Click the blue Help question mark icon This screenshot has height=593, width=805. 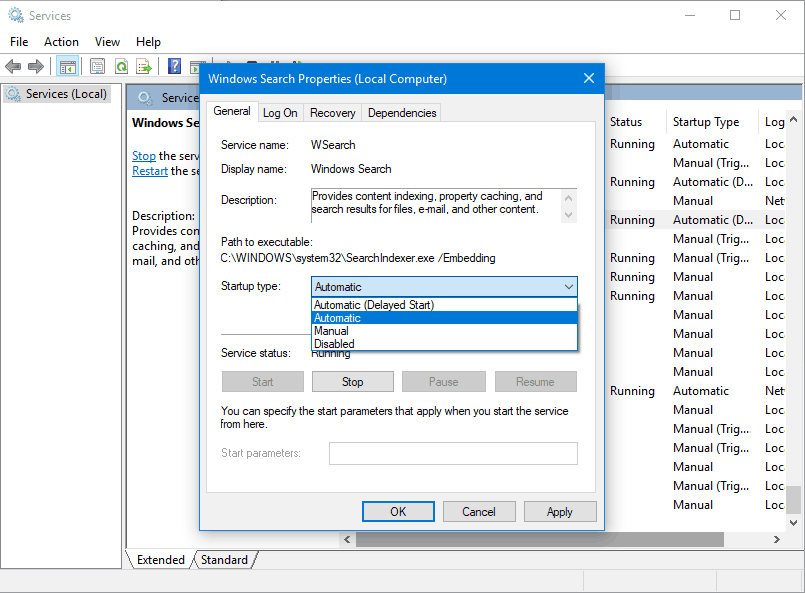click(x=174, y=67)
